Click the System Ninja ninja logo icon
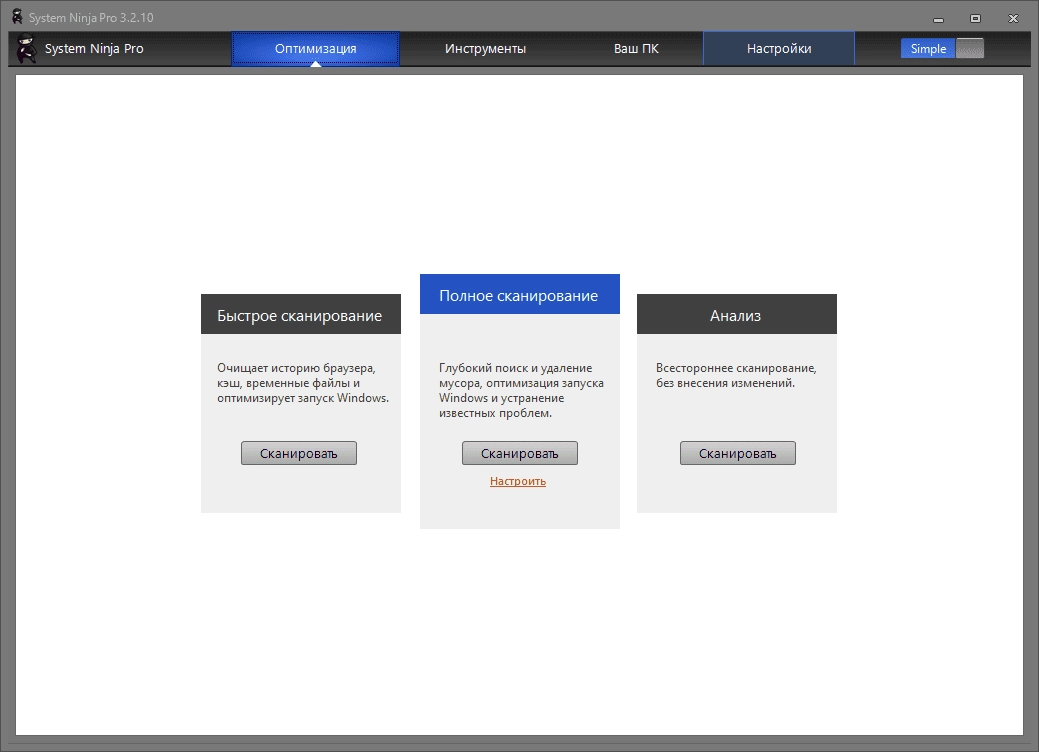The image size is (1039, 752). (27, 48)
